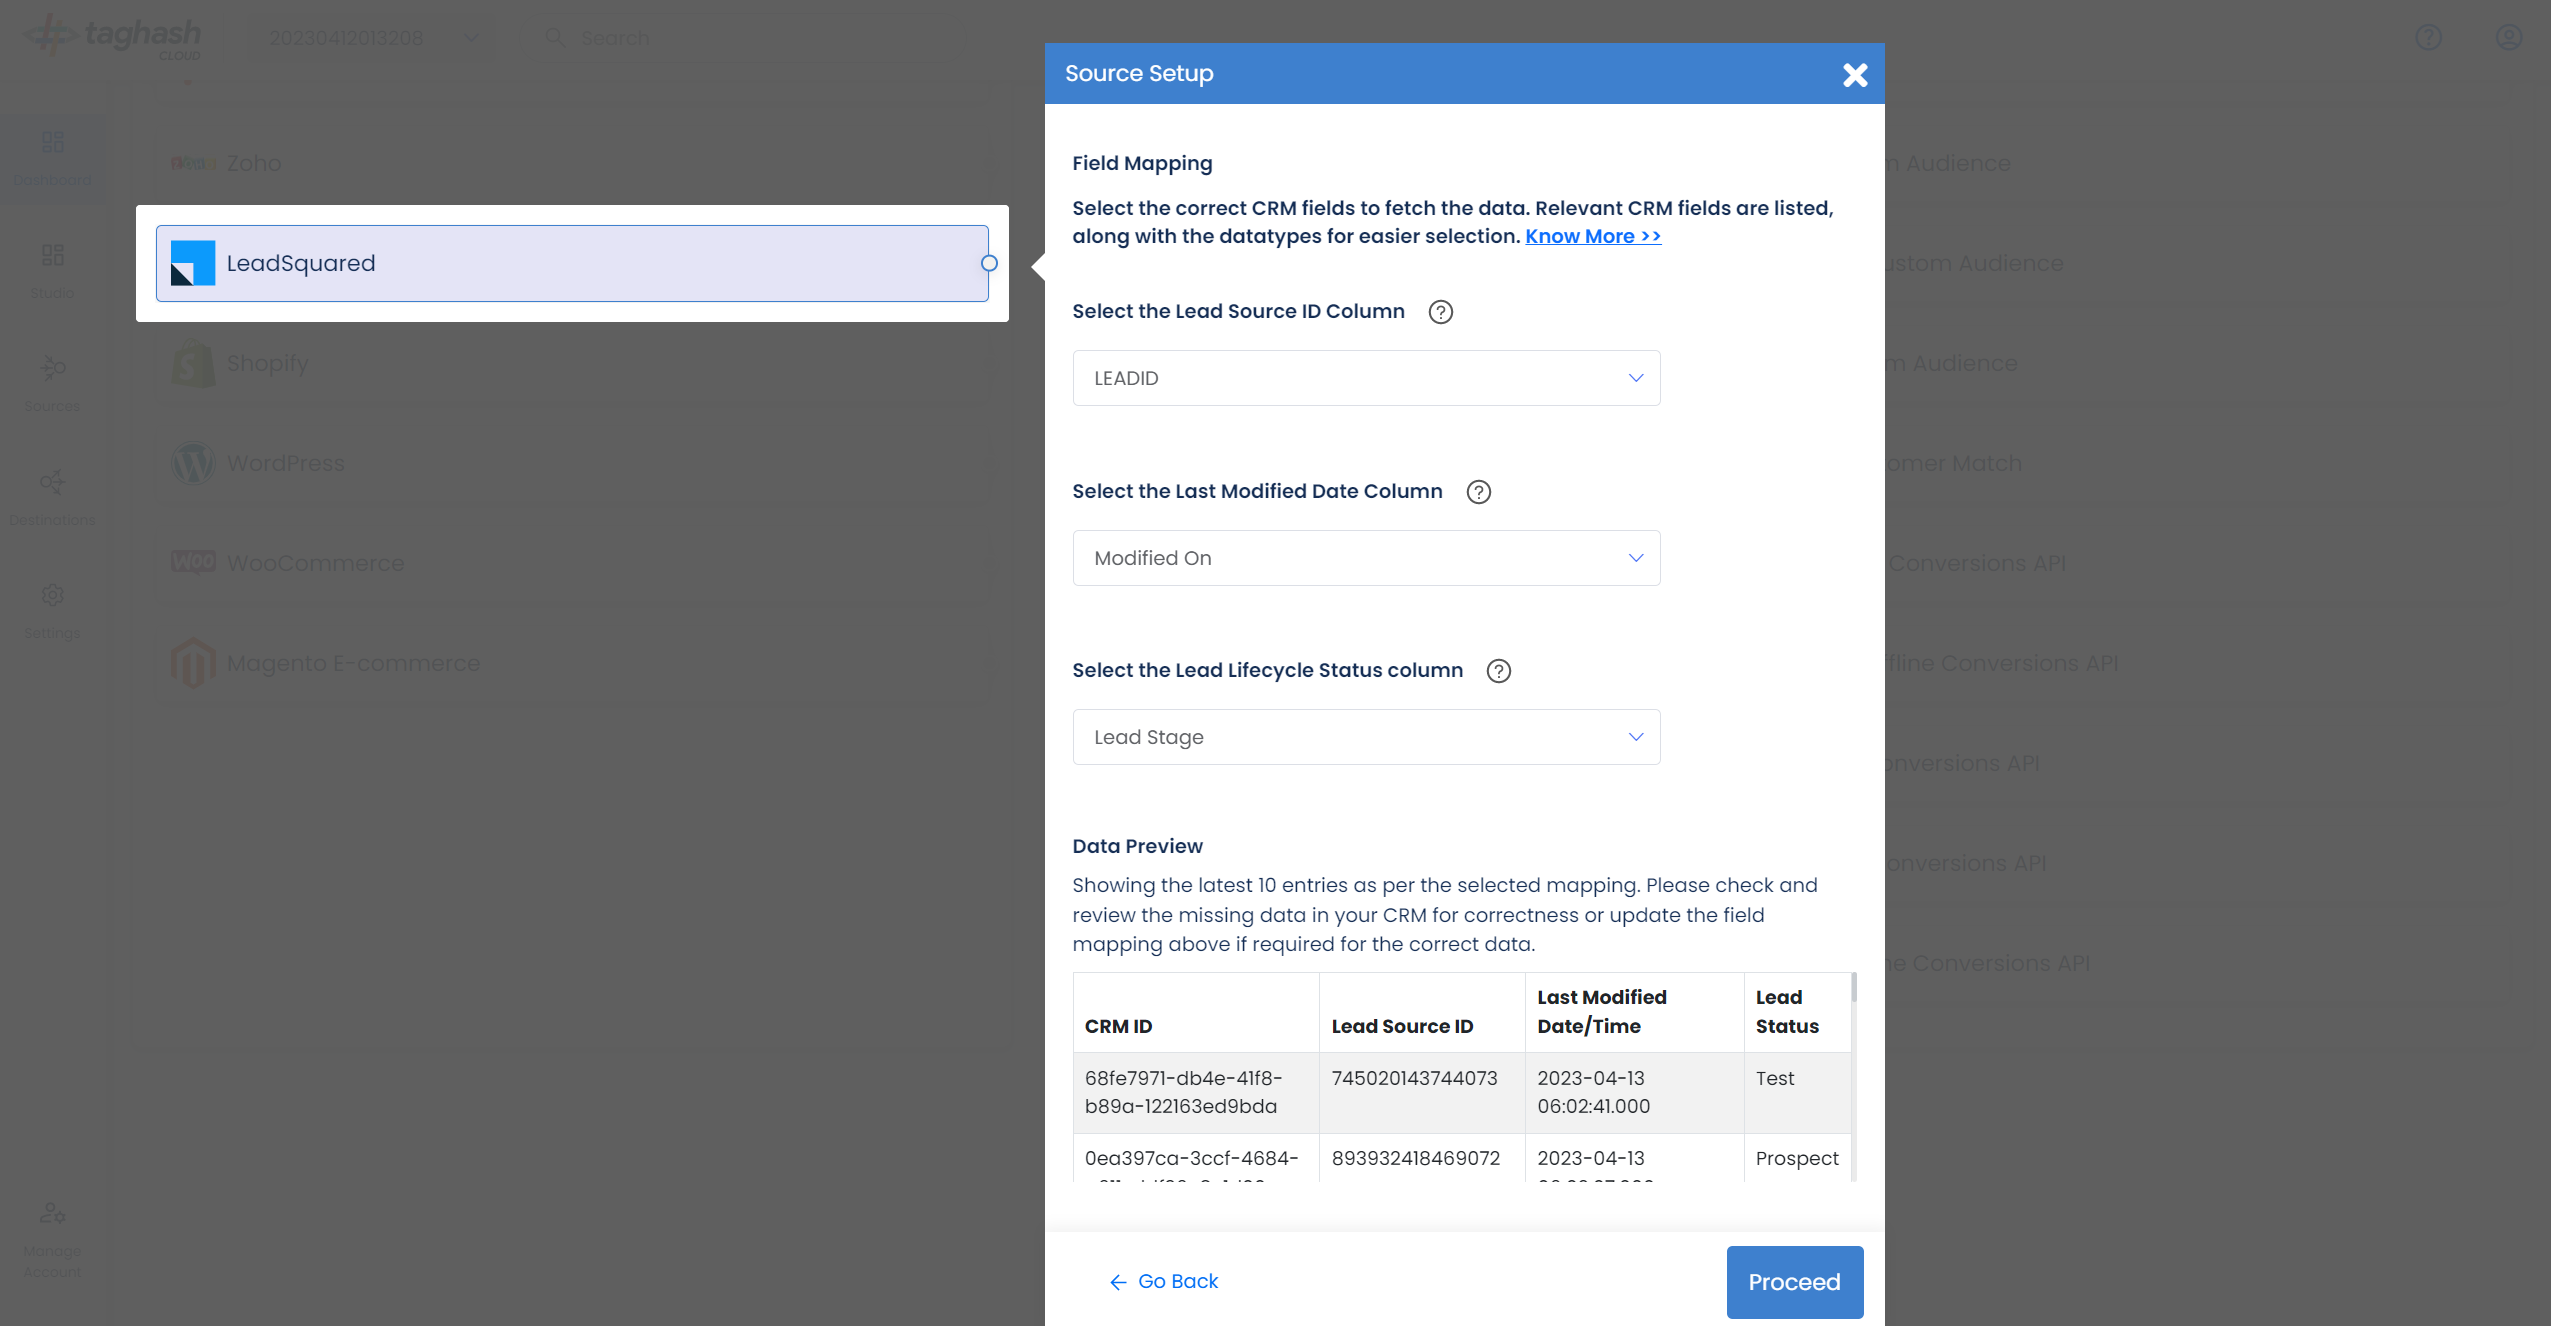Click the Magento logo icon
The height and width of the screenshot is (1326, 2551).
(193, 663)
